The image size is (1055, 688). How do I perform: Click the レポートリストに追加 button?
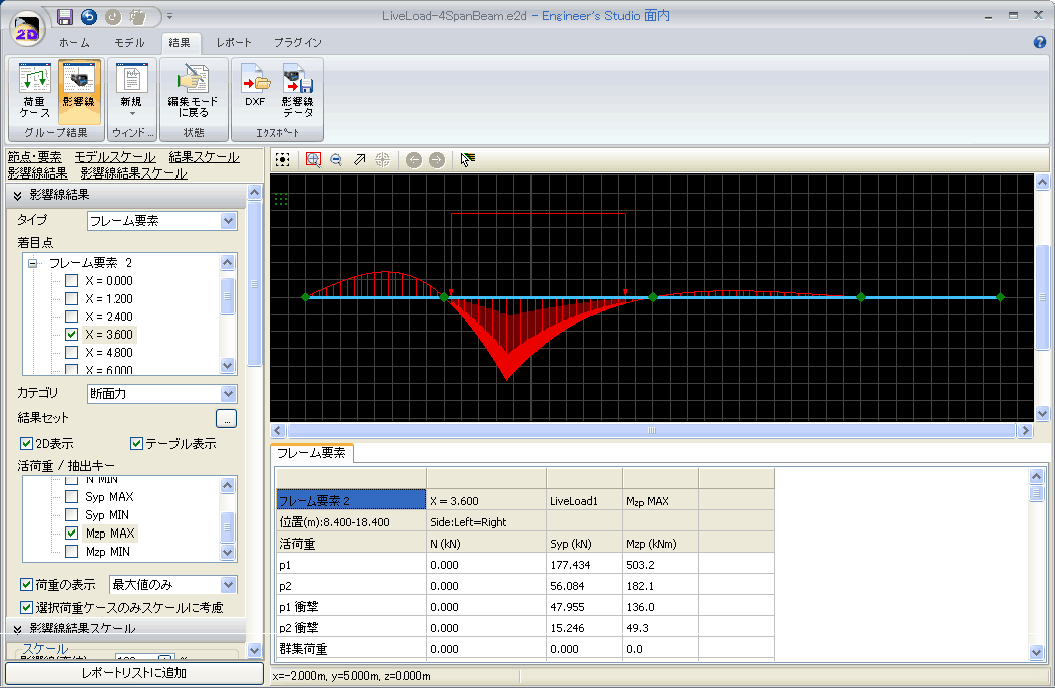pyautogui.click(x=135, y=673)
